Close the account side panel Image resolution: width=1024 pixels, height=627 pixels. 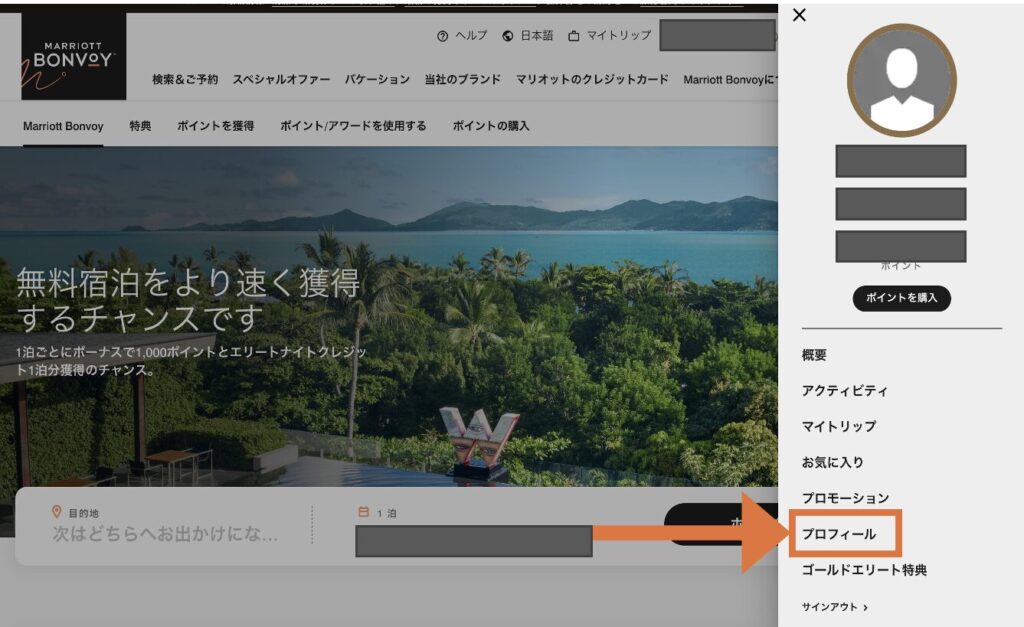[799, 15]
